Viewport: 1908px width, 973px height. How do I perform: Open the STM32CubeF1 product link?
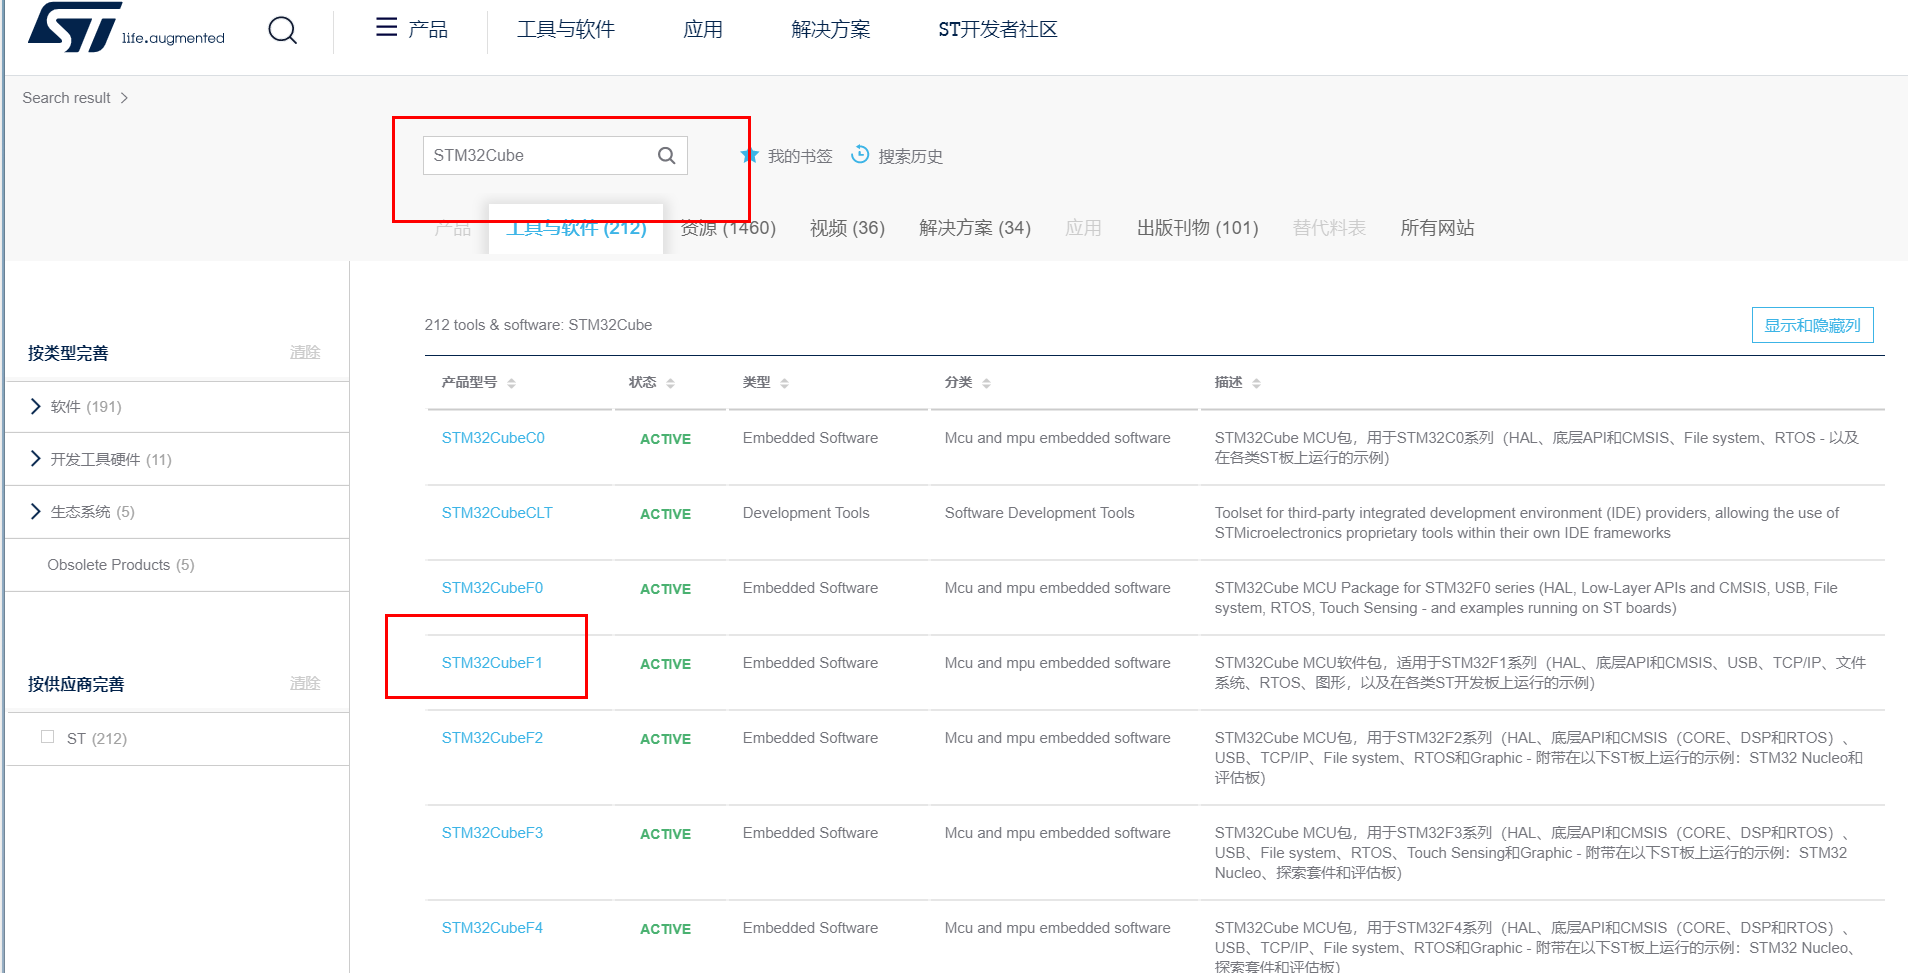tap(492, 663)
